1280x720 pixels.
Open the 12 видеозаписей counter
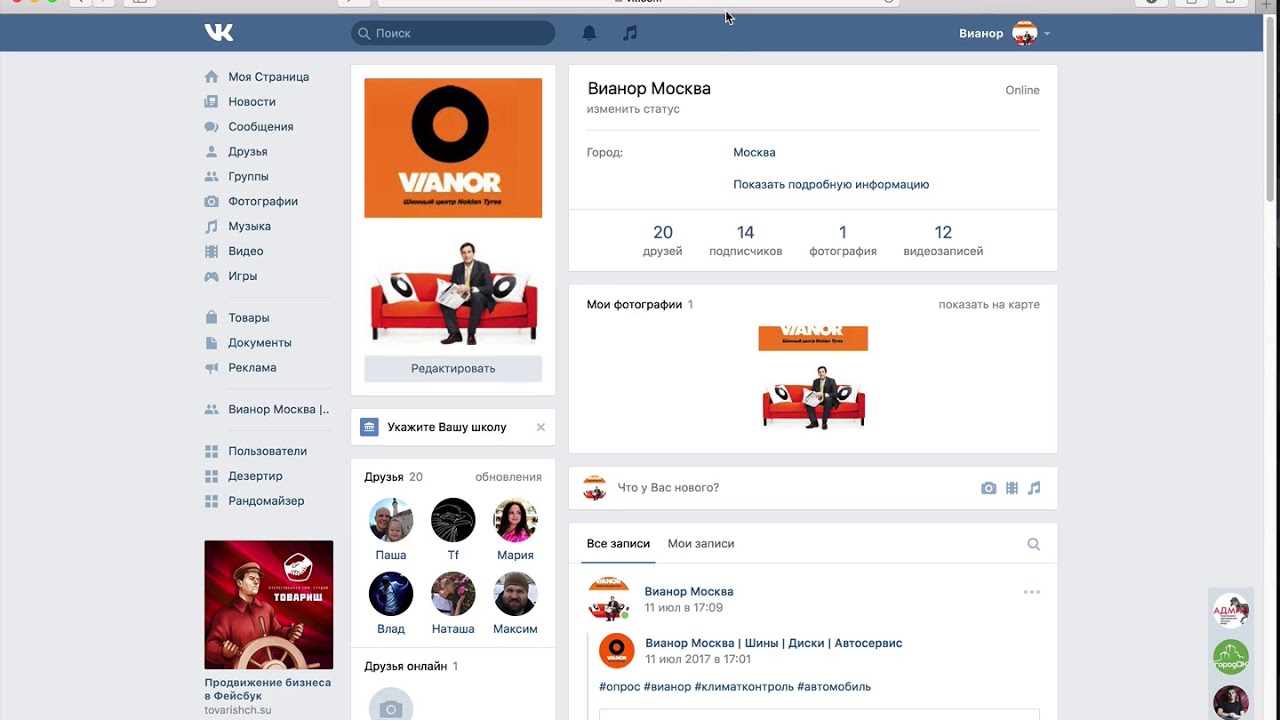click(x=943, y=240)
